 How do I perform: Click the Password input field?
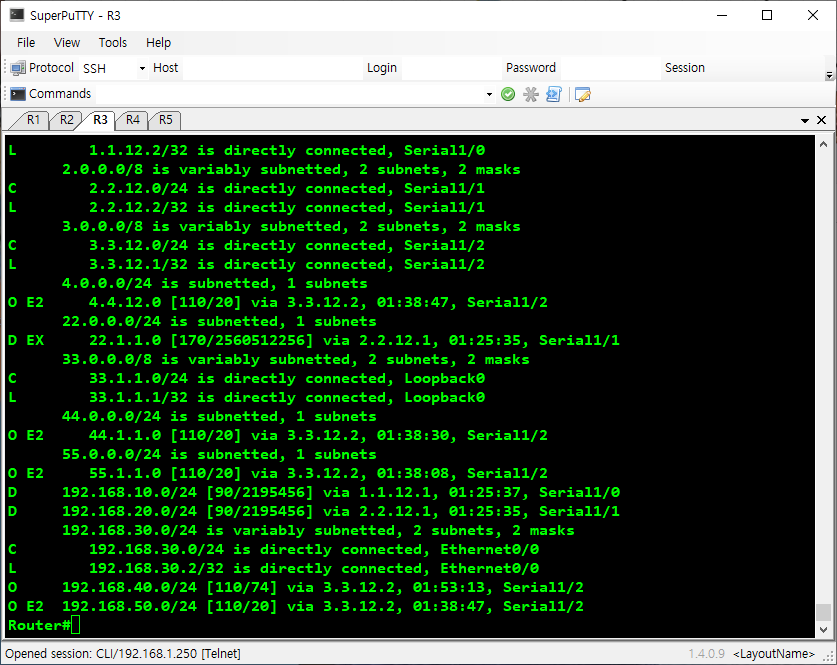[x=610, y=68]
